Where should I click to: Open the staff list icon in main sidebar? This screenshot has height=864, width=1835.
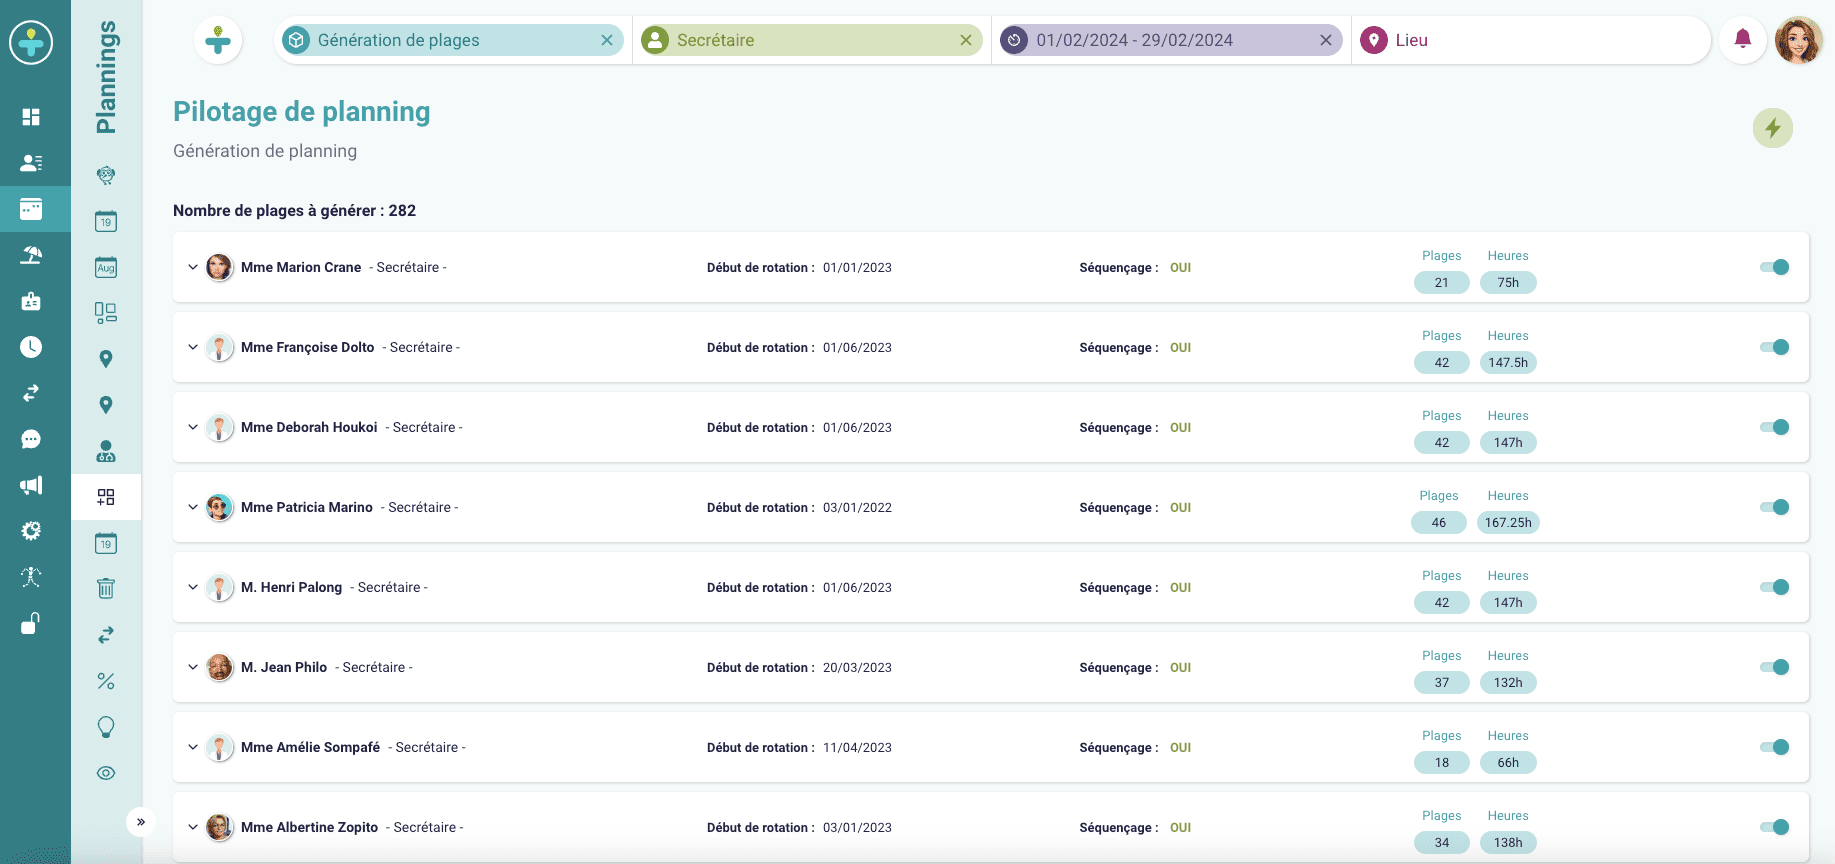pos(31,163)
